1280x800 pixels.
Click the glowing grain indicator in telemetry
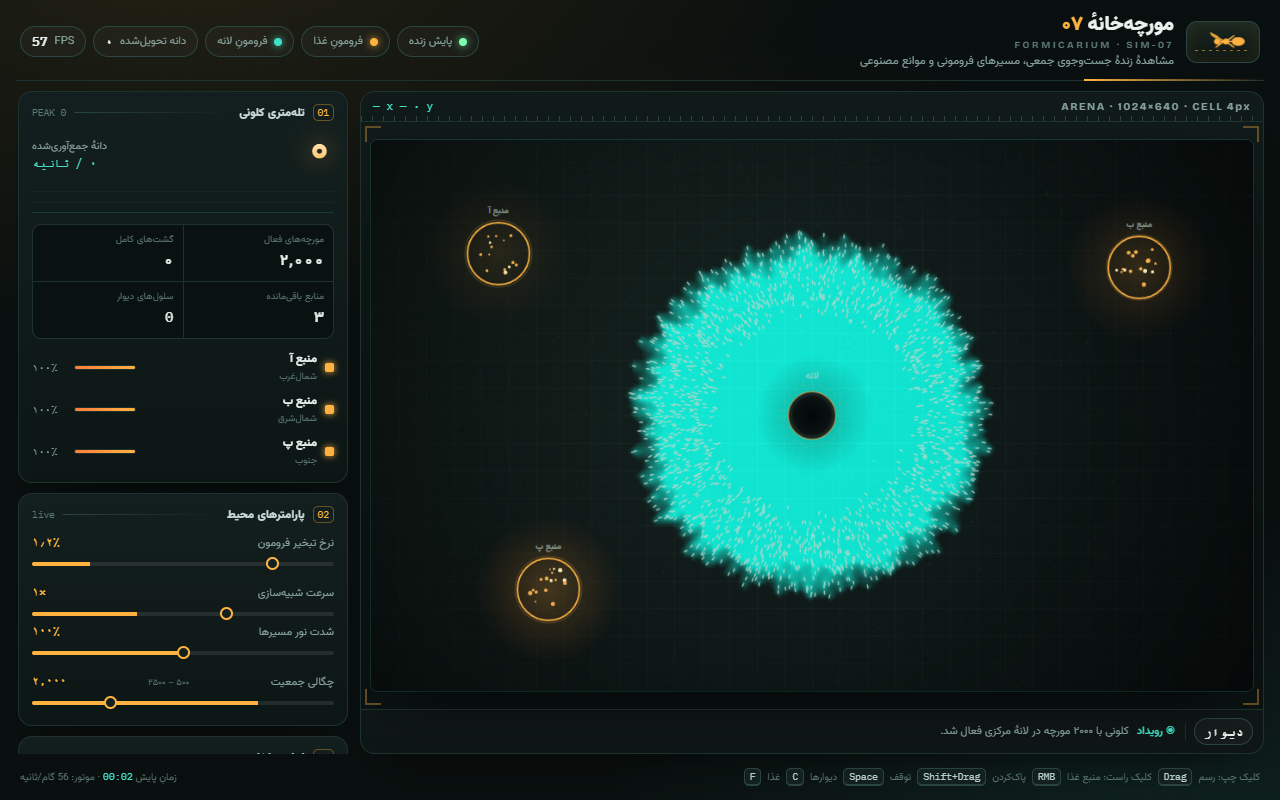tap(320, 151)
